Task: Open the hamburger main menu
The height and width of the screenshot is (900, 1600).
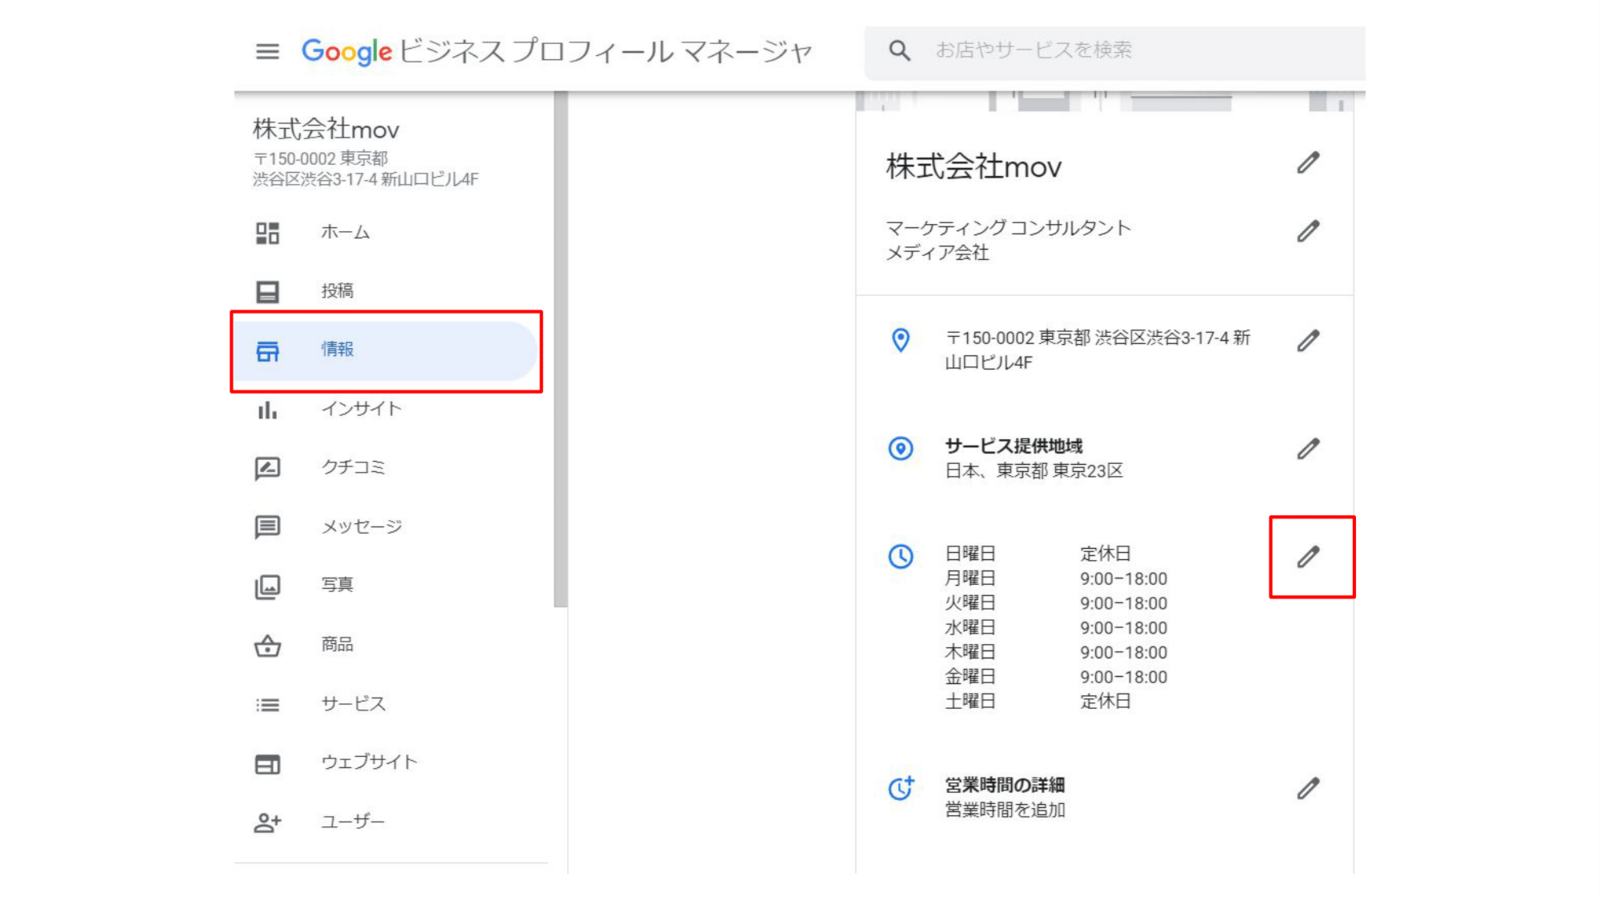Action: [x=267, y=51]
